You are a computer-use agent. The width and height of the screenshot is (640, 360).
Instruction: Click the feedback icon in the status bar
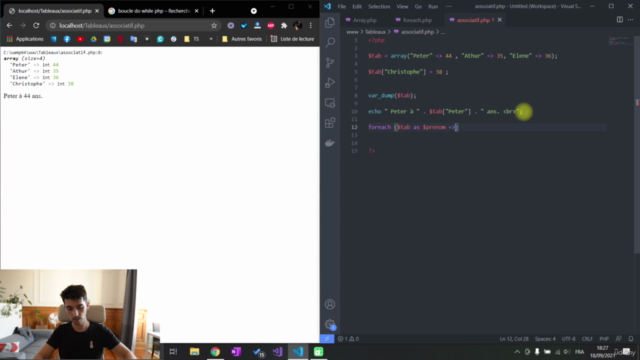tap(619, 339)
